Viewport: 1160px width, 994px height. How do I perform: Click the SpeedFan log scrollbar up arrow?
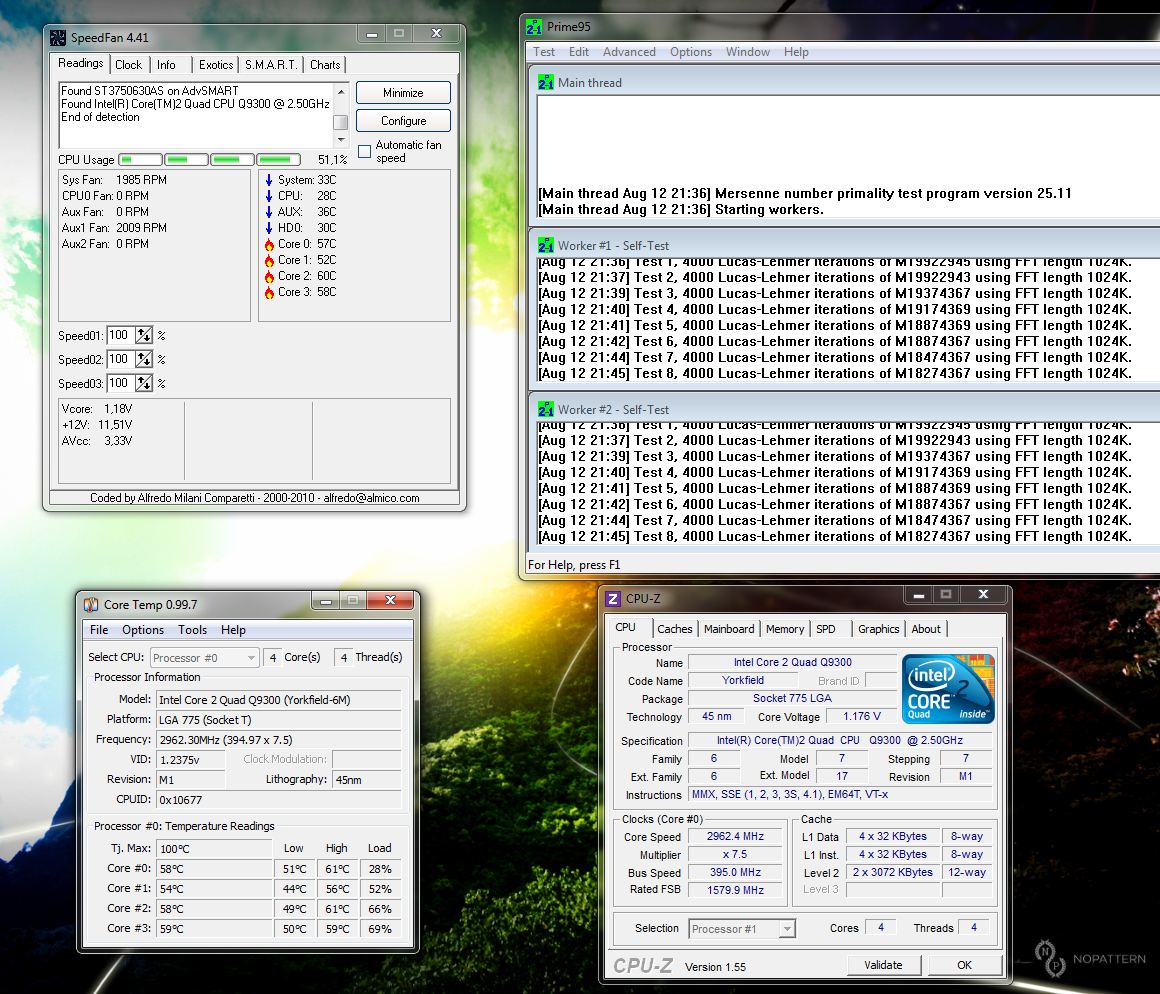[340, 92]
